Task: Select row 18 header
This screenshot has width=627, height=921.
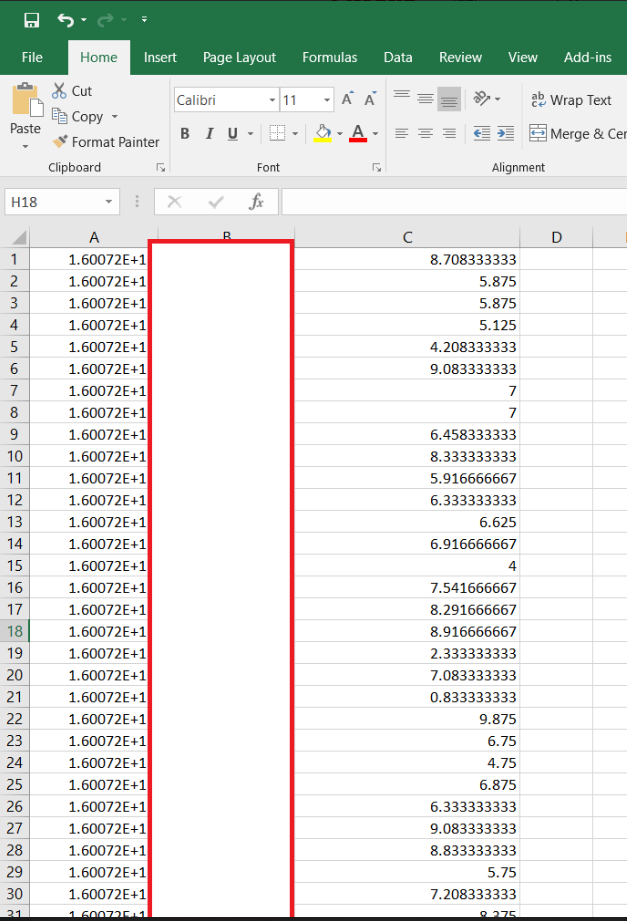Action: click(15, 631)
